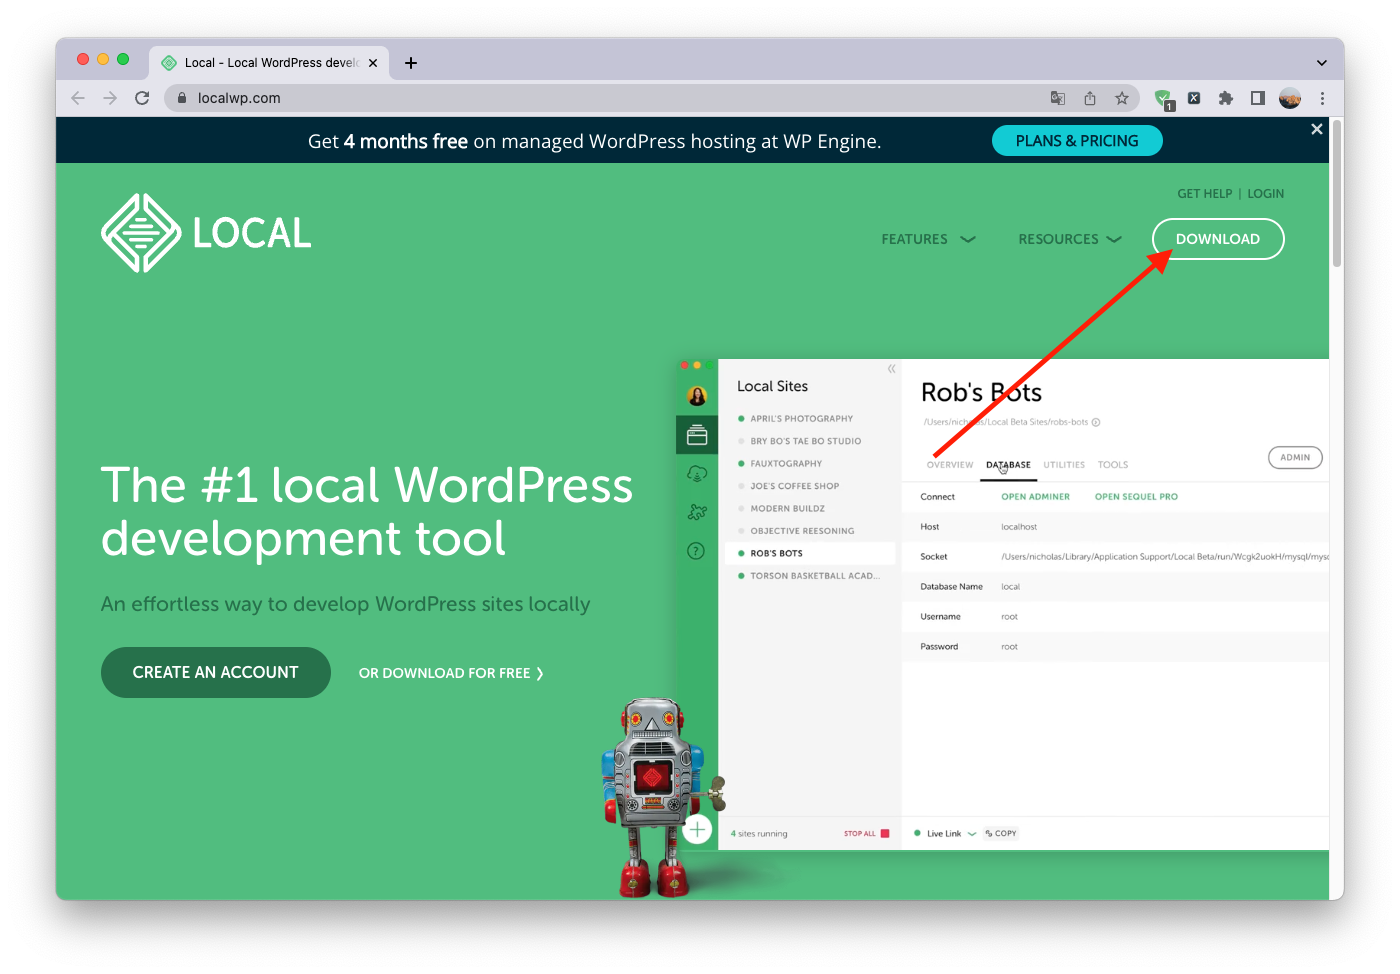
Task: Click the page vertical scrollbar
Action: click(1337, 194)
